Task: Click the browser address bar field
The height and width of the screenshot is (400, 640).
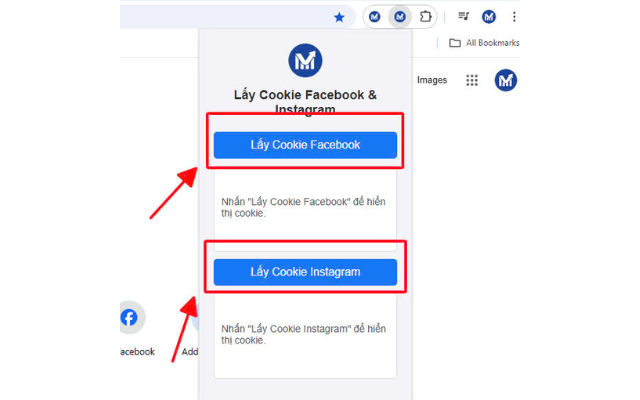Action: coord(238,17)
